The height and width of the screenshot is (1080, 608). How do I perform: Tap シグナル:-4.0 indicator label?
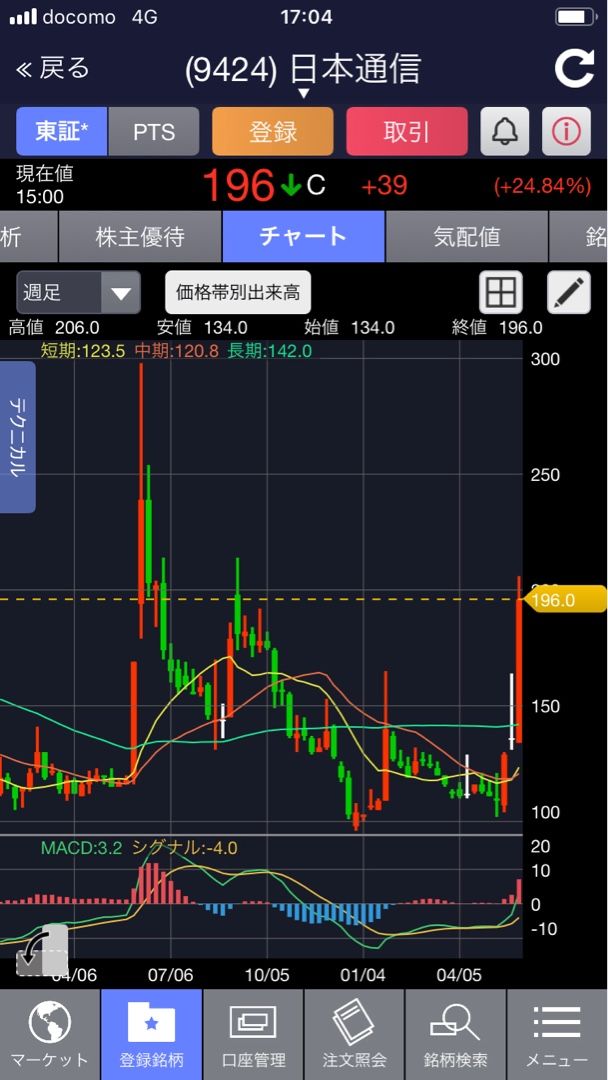click(x=185, y=847)
